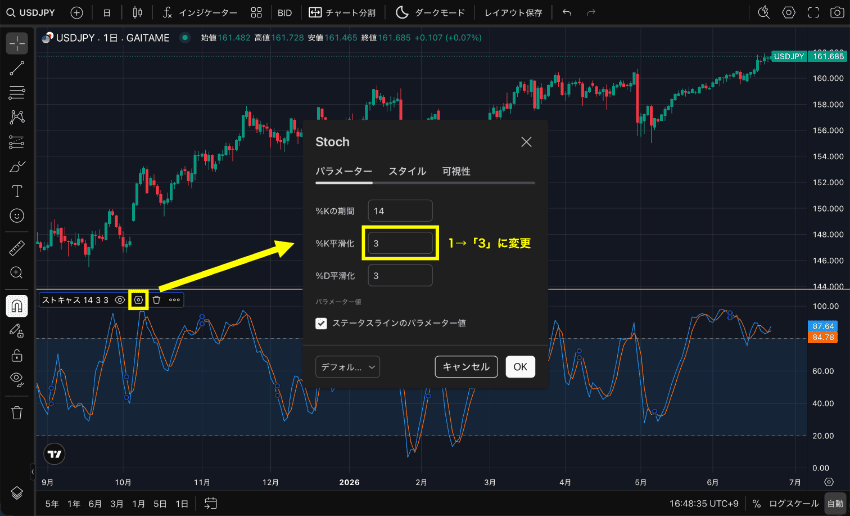
Task: Click the trash remove drawings icon
Action: pyautogui.click(x=17, y=413)
